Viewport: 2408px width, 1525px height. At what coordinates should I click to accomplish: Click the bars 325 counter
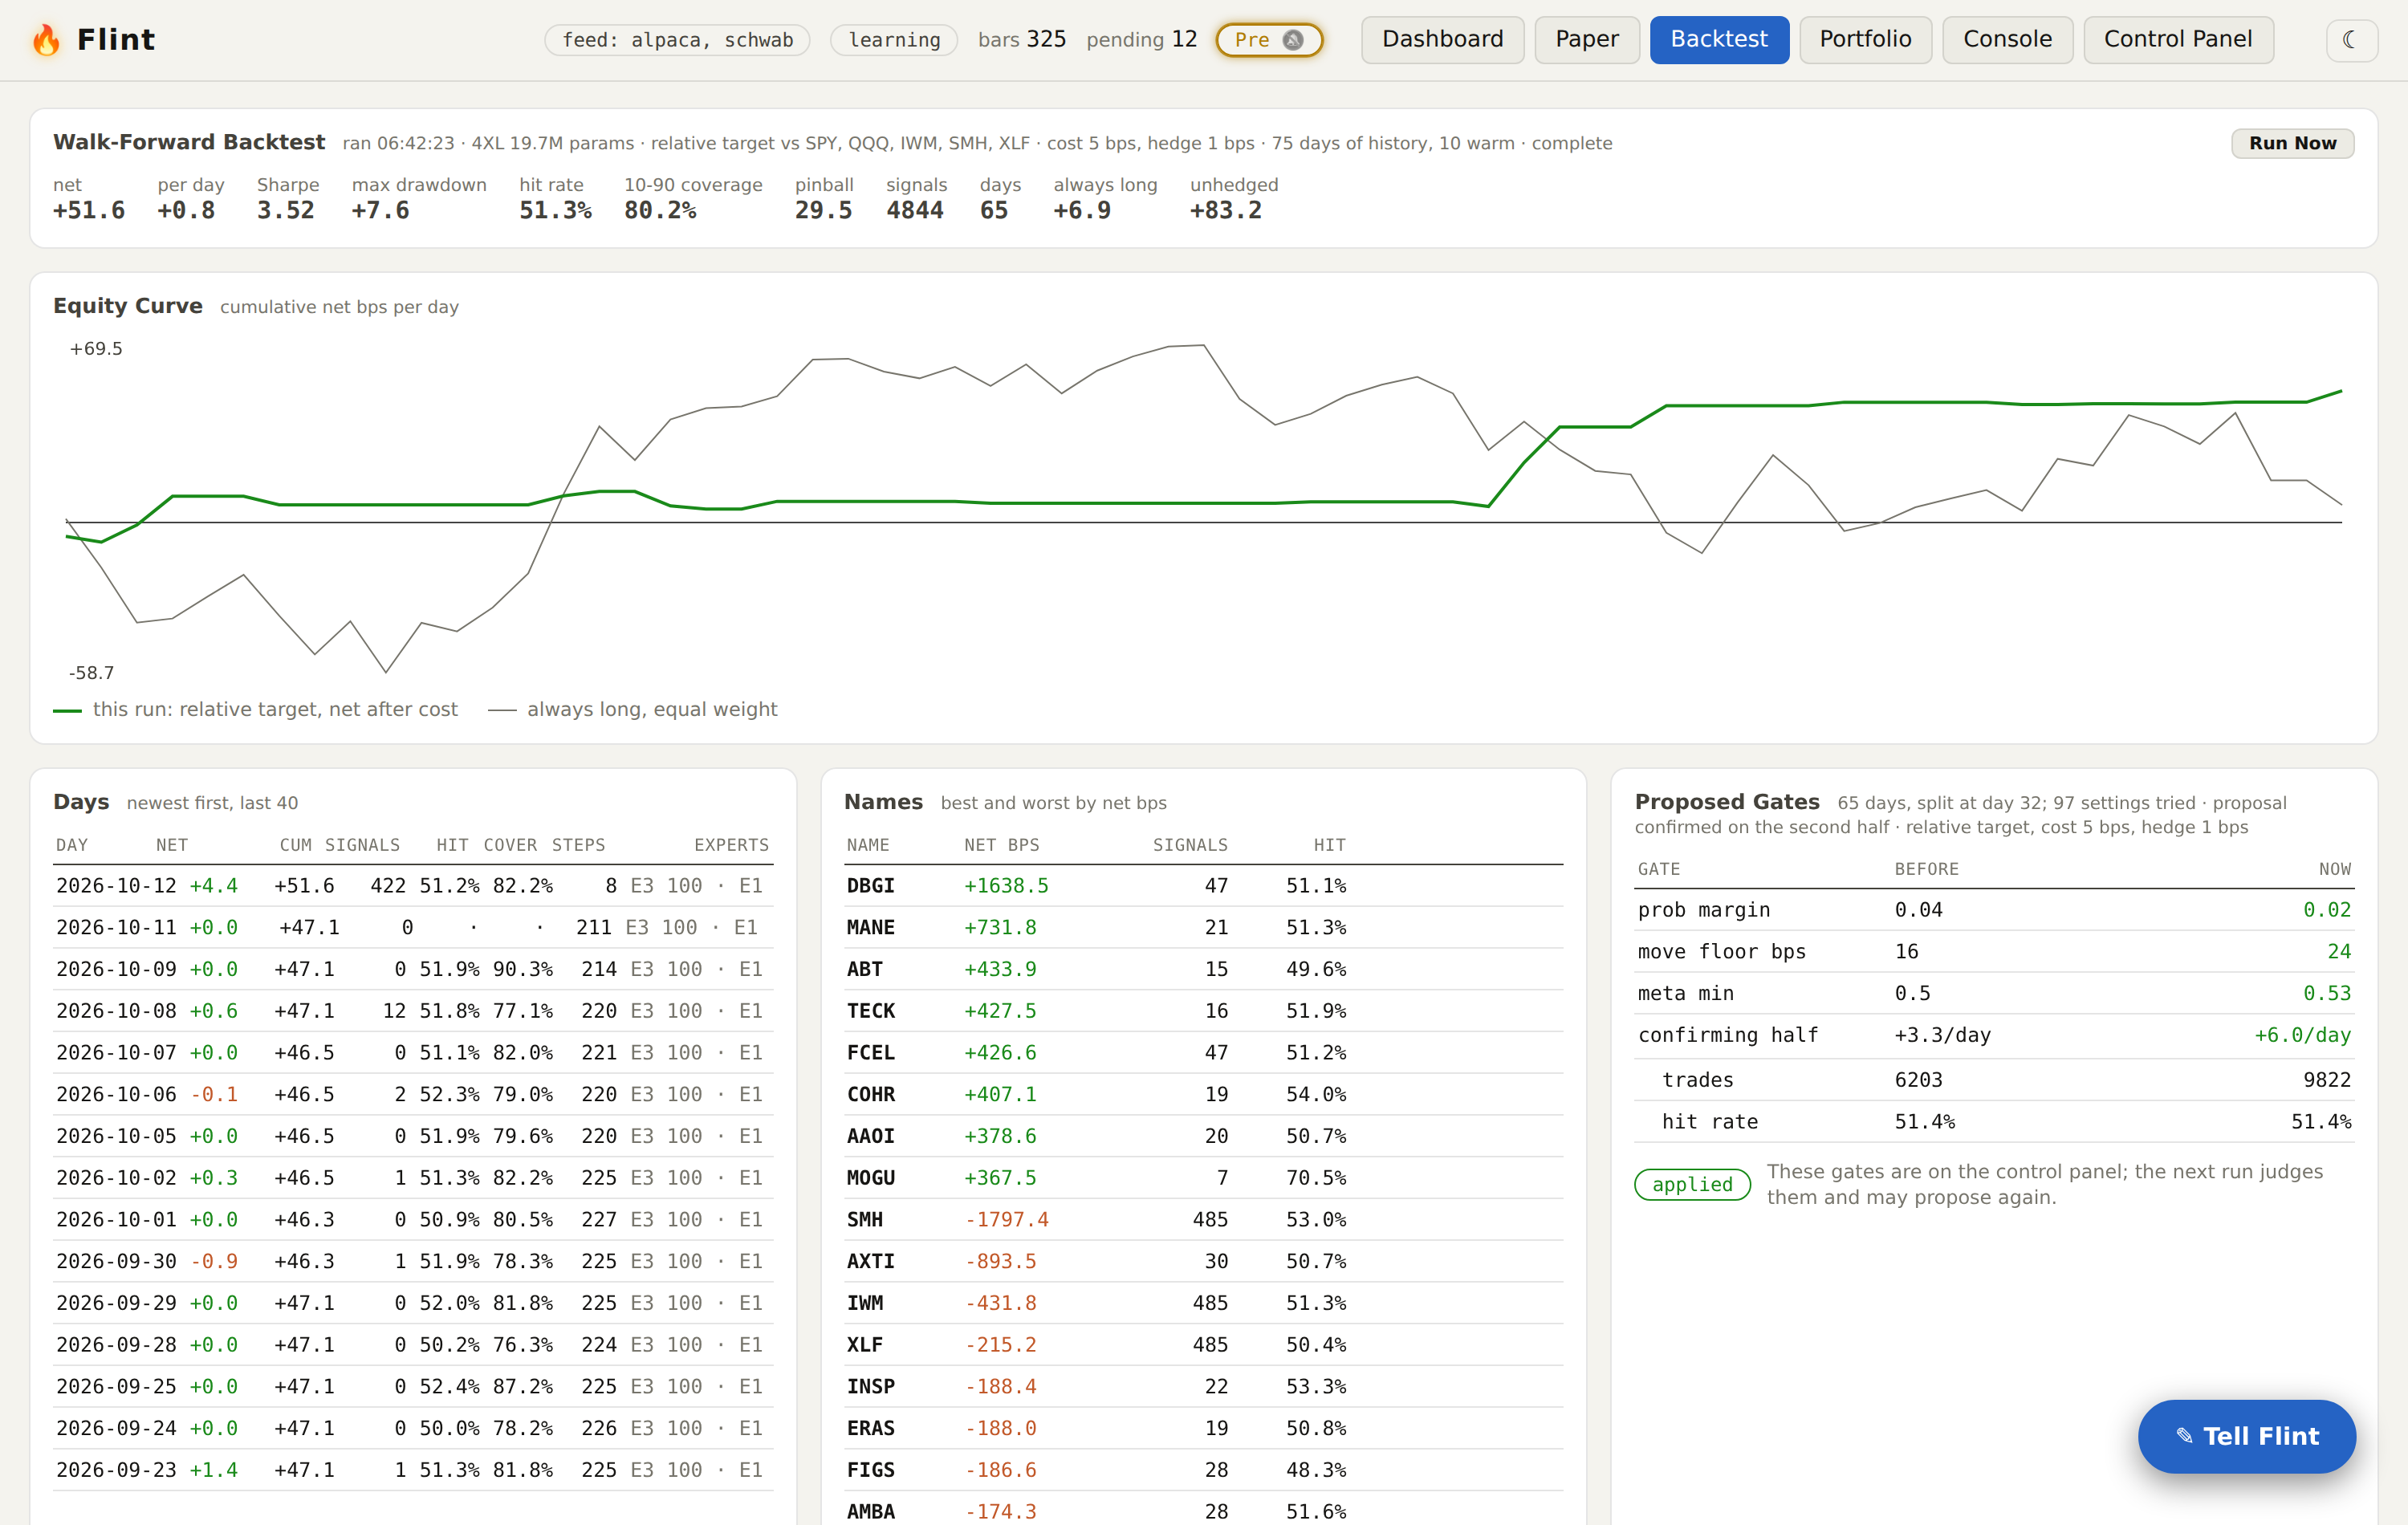click(1021, 40)
